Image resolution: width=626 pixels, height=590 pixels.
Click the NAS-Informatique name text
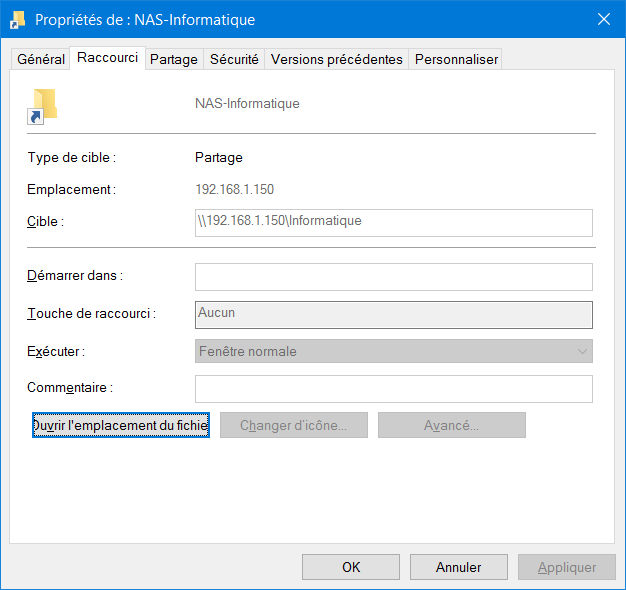(x=247, y=103)
